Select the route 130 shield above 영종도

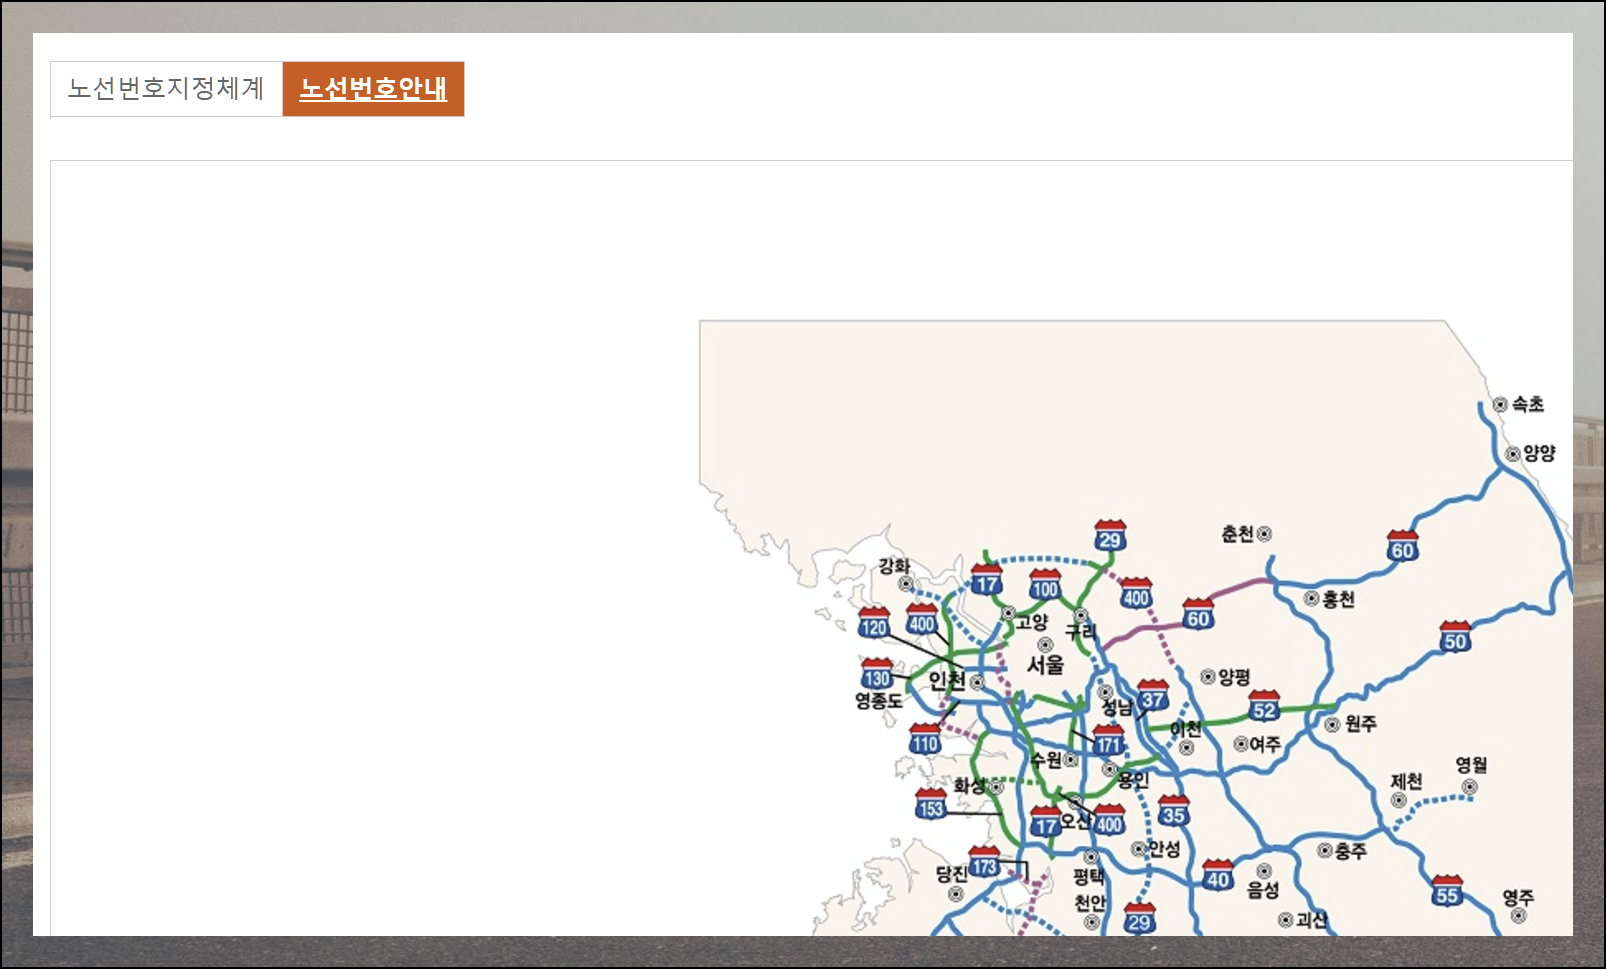pyautogui.click(x=877, y=674)
